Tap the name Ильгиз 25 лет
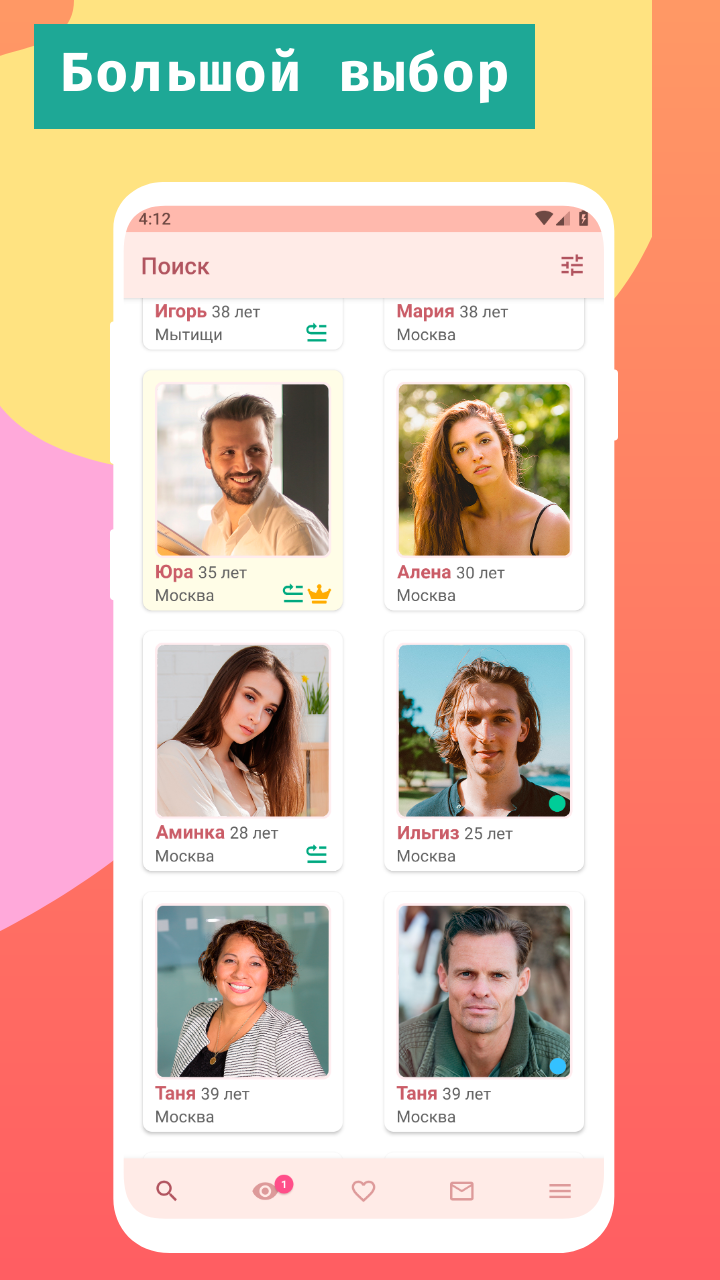This screenshot has height=1280, width=720. [x=455, y=833]
